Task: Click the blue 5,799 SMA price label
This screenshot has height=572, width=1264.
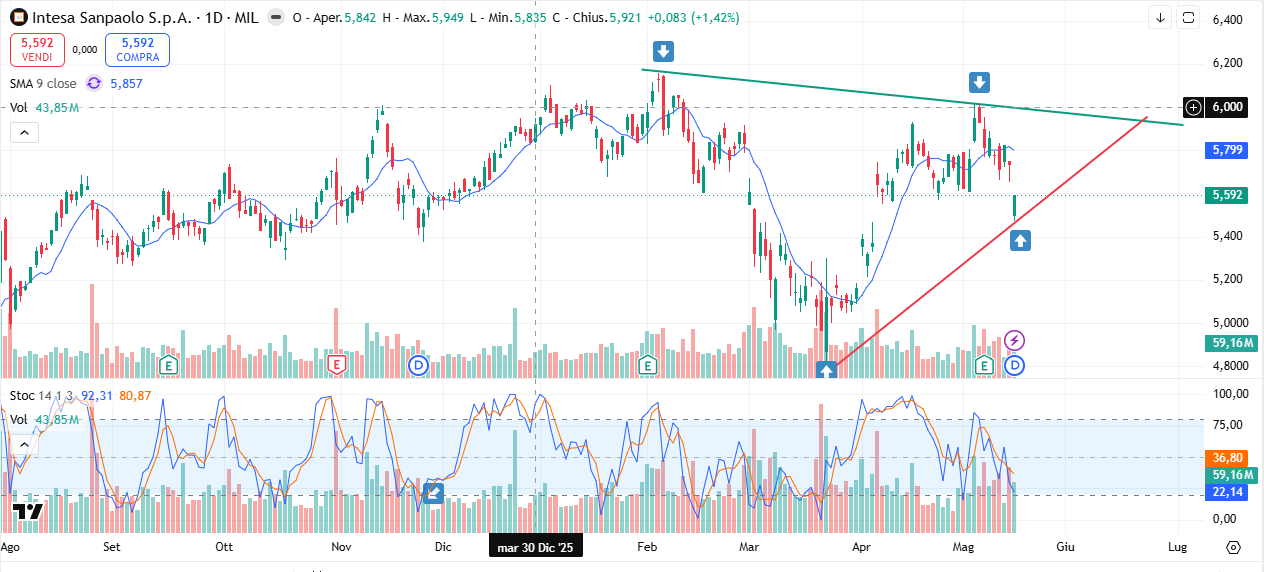Action: tap(1227, 150)
